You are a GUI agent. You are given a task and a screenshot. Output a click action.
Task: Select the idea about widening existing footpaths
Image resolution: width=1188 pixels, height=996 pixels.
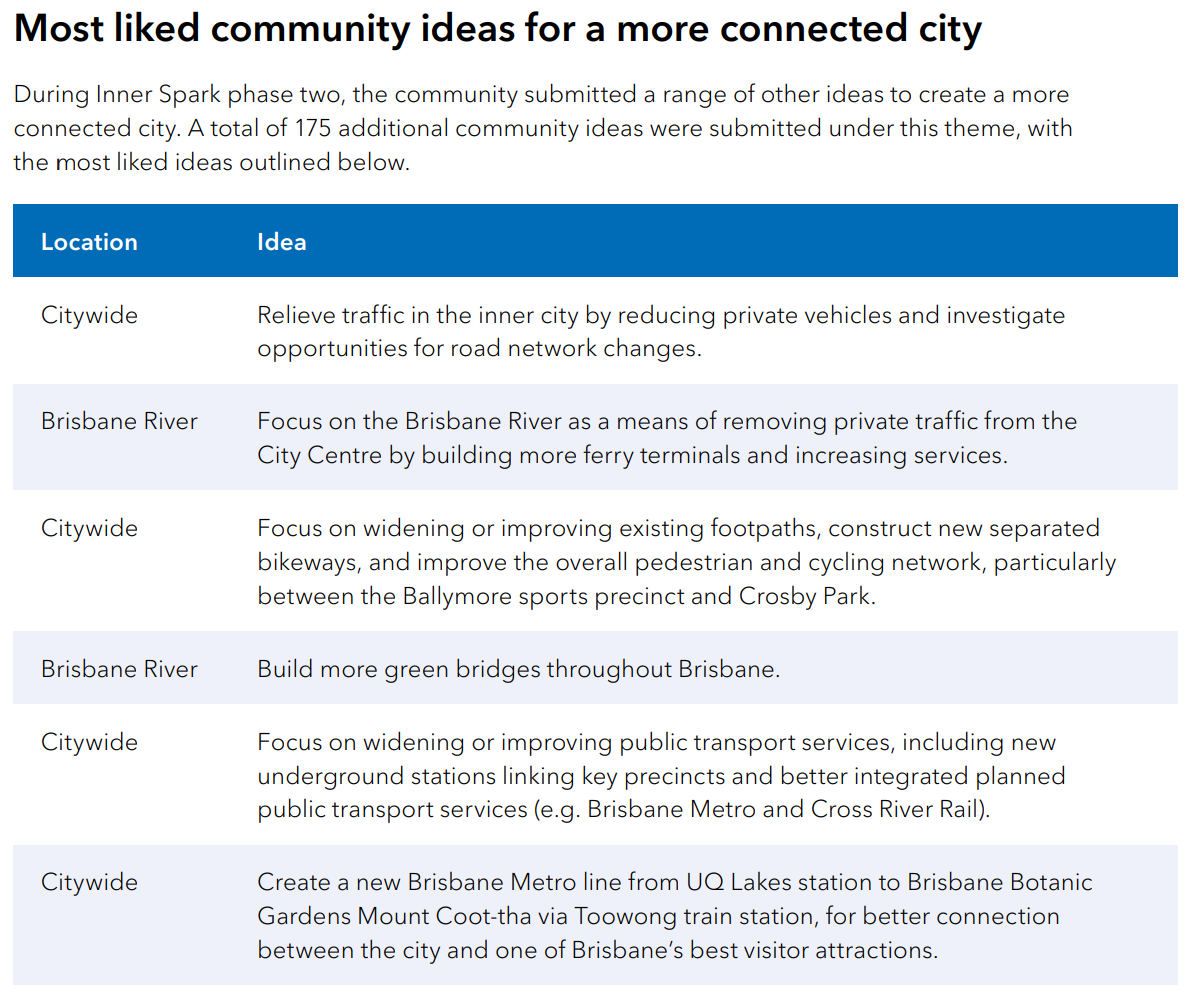click(686, 562)
